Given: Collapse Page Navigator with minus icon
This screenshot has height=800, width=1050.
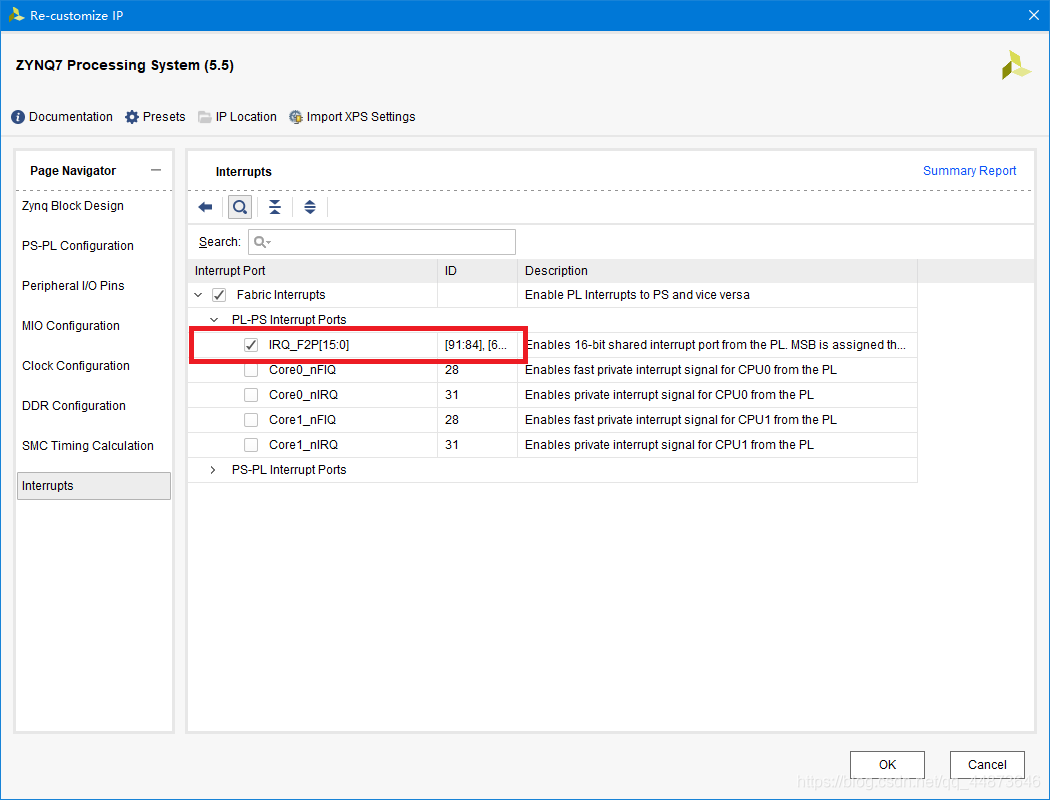Looking at the screenshot, I should 156,171.
